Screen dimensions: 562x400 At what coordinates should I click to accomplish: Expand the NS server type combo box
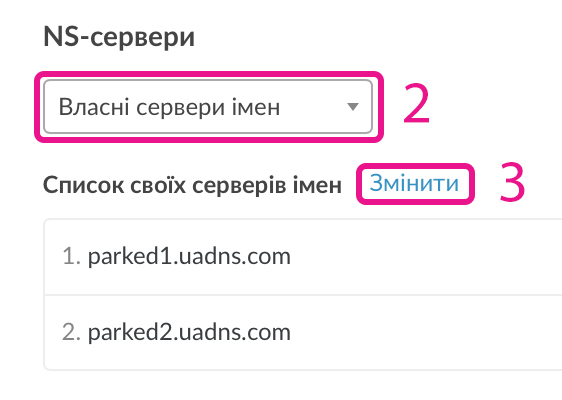[208, 107]
